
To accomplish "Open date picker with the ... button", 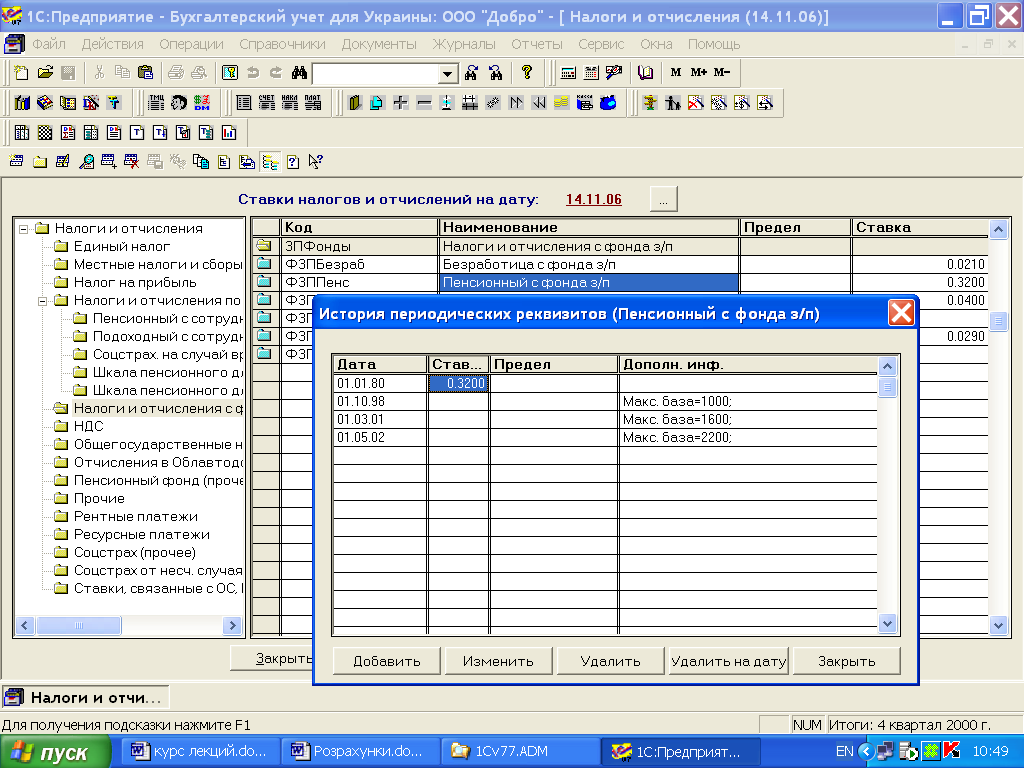I will point(664,199).
